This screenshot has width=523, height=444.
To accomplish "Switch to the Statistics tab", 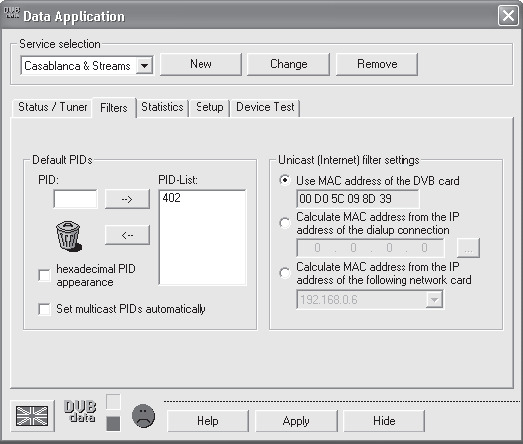I will 162,107.
